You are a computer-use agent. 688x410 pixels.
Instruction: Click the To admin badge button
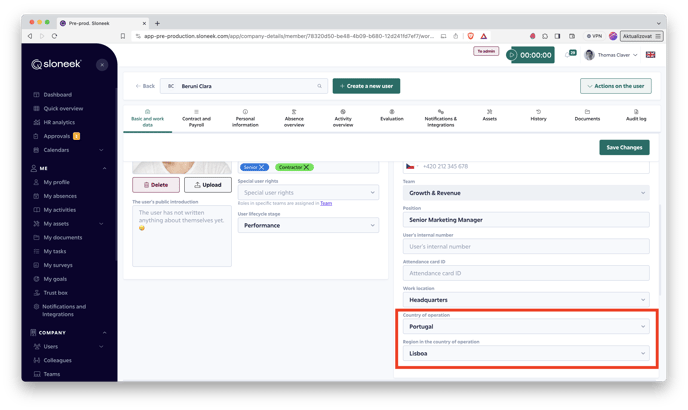[x=486, y=51]
